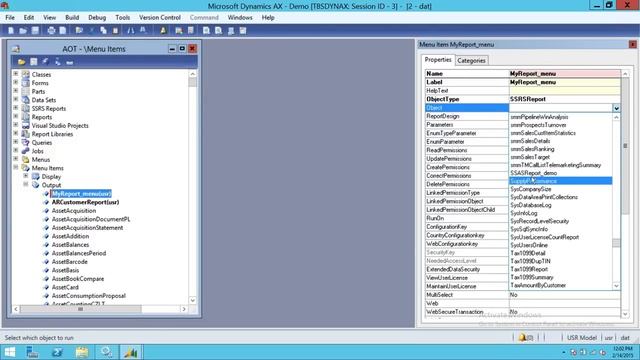Screen dimensions: 640x360
Task: Expand the SSRS Reports node
Action: point(16,108)
